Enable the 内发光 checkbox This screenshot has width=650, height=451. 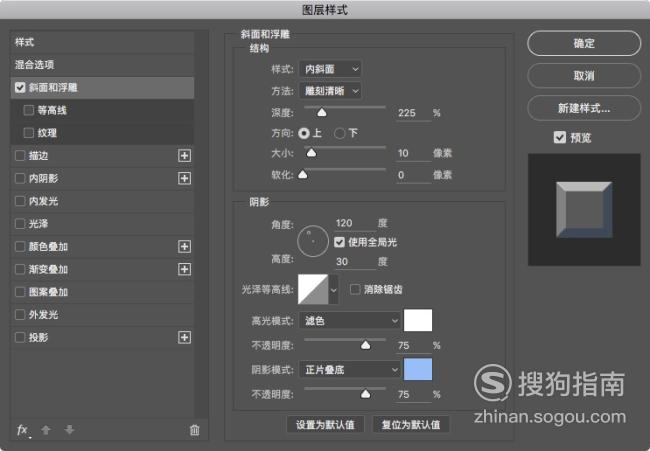click(x=20, y=201)
